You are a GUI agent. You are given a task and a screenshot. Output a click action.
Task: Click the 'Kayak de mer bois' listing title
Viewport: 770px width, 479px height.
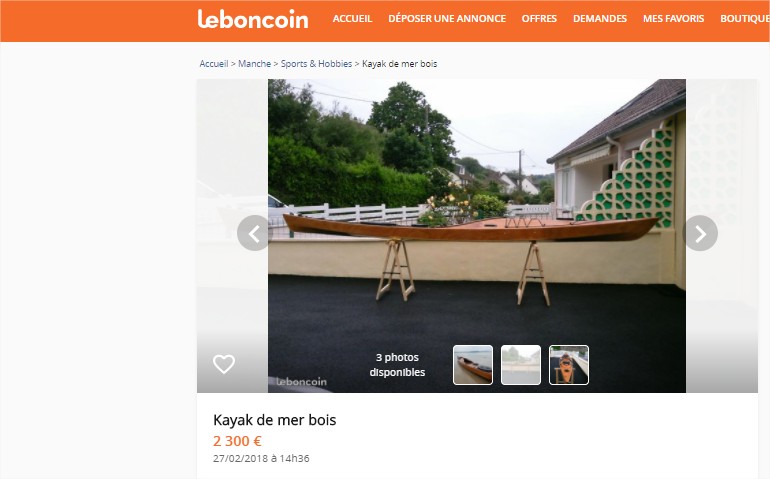tap(275, 420)
